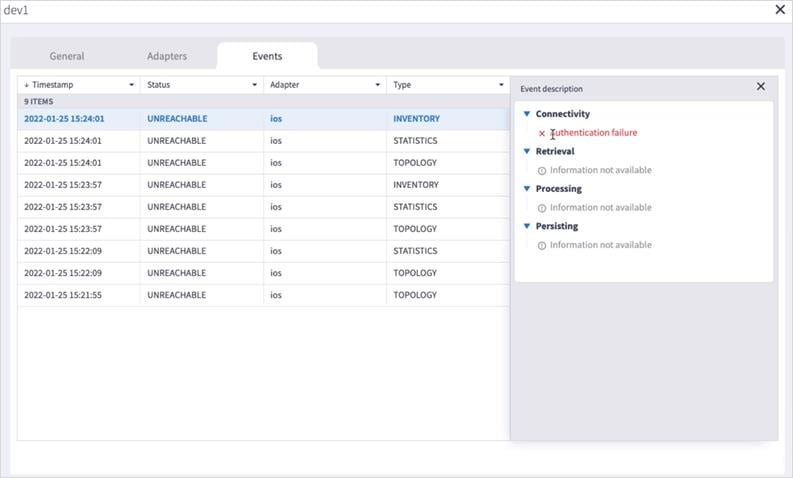Click the Persisting section heading

[x=557, y=226]
